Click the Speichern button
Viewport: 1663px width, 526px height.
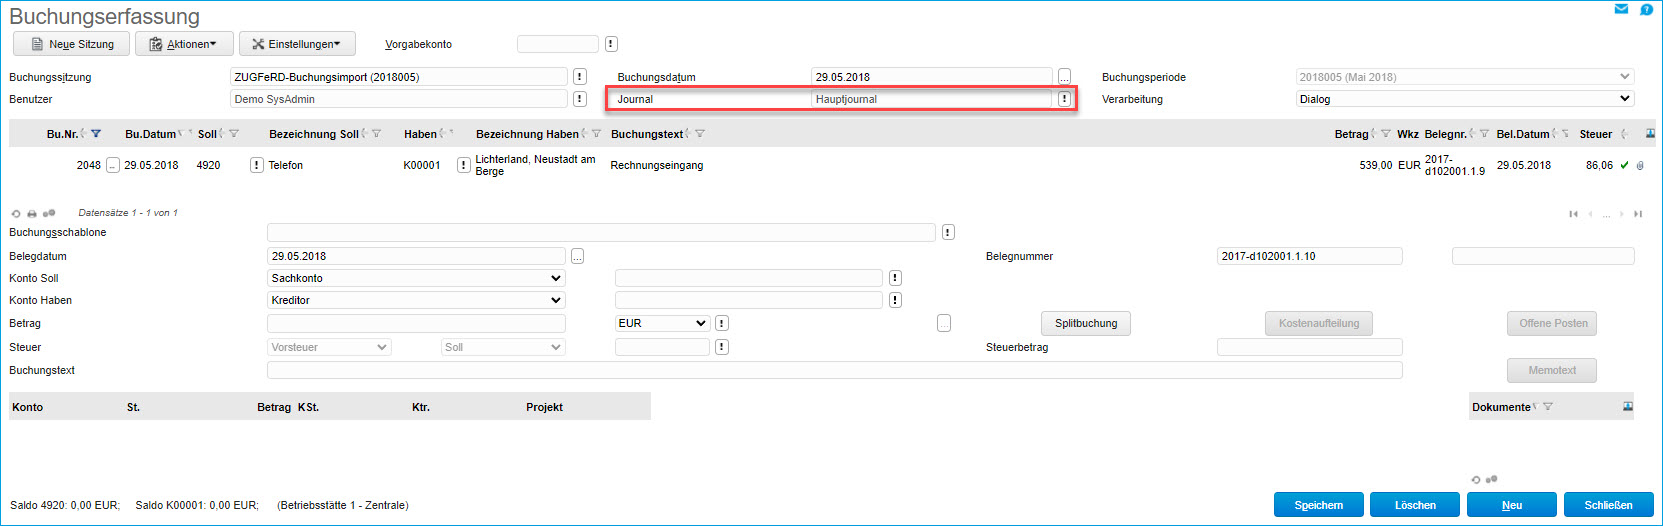pos(1318,505)
